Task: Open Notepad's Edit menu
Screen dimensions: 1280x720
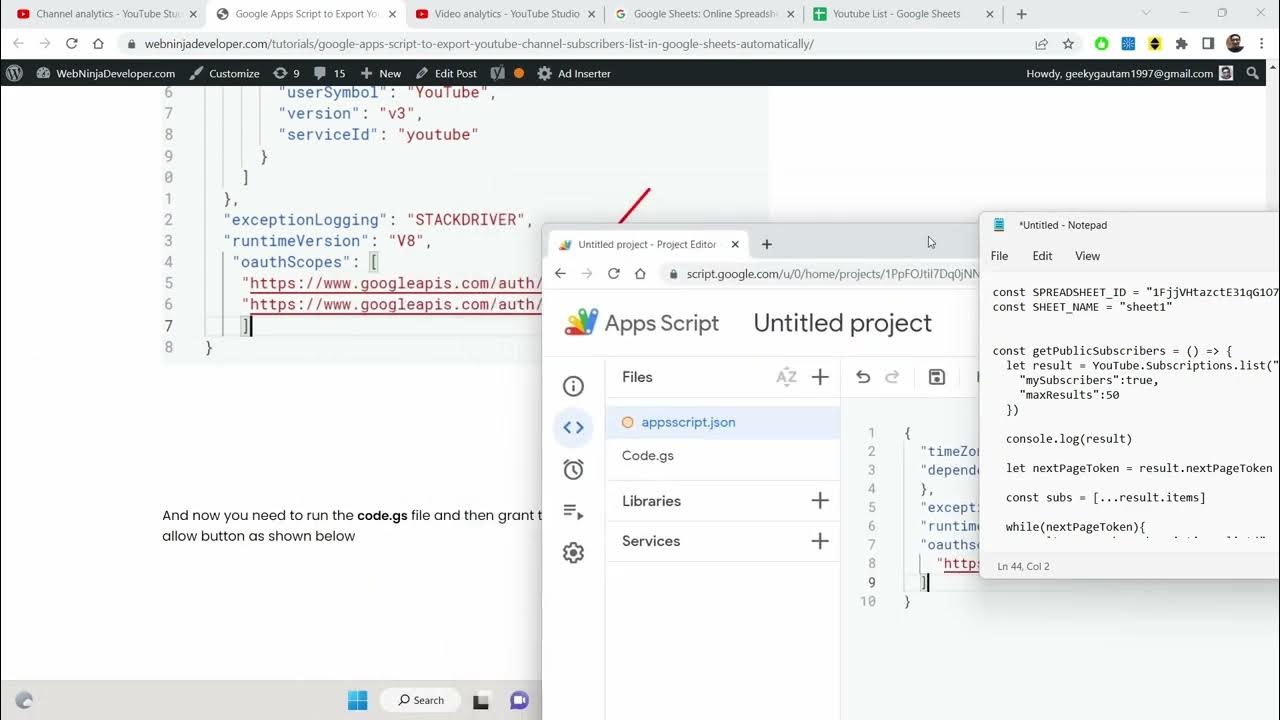Action: point(1042,256)
